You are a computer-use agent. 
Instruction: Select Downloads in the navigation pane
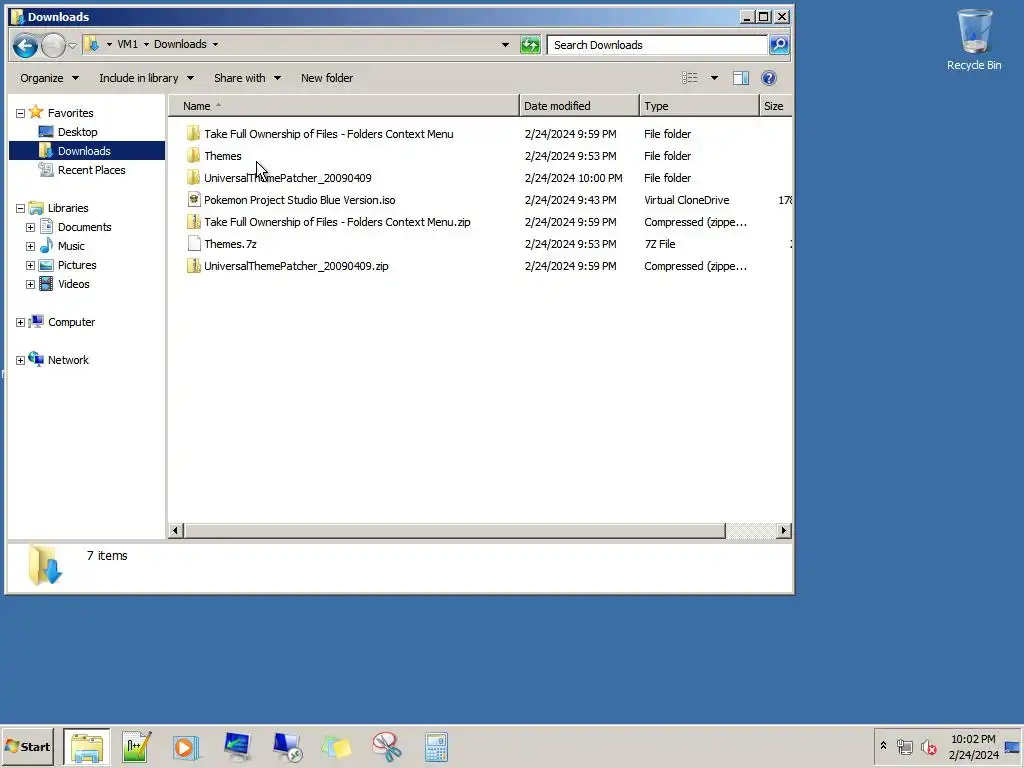84,151
